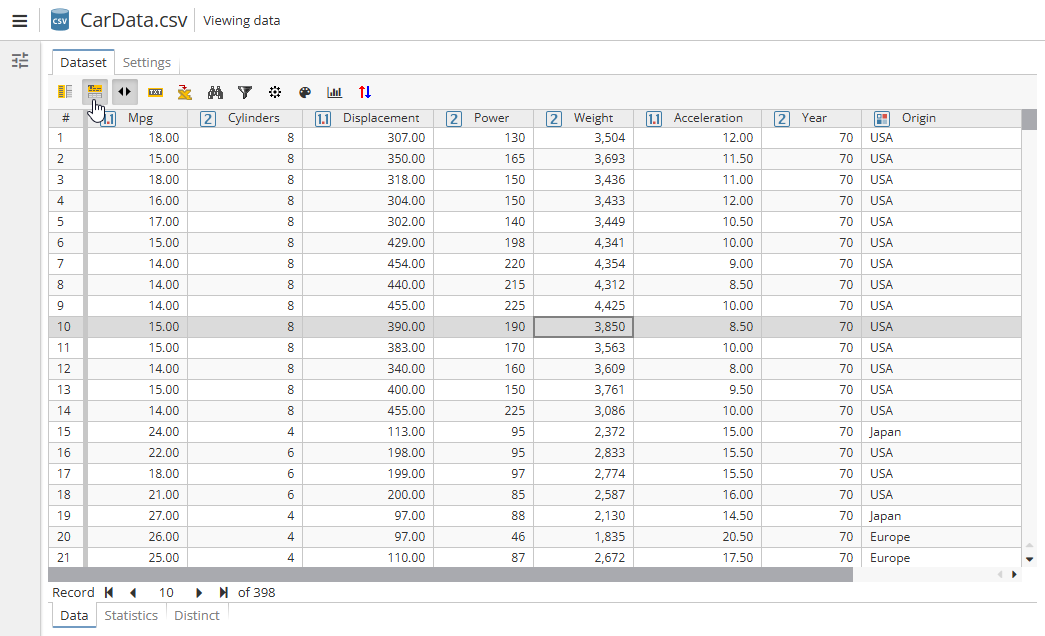Open the funnel filter tool
The width and height of the screenshot is (1045, 636).
point(245,92)
